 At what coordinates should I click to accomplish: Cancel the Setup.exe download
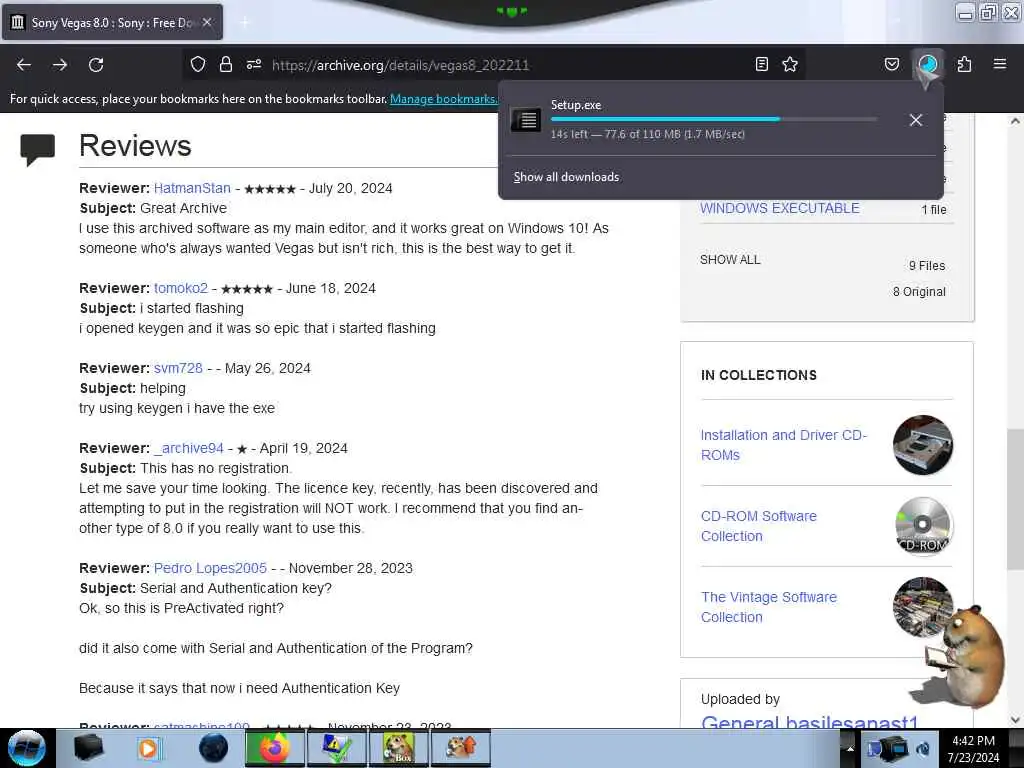pos(916,120)
